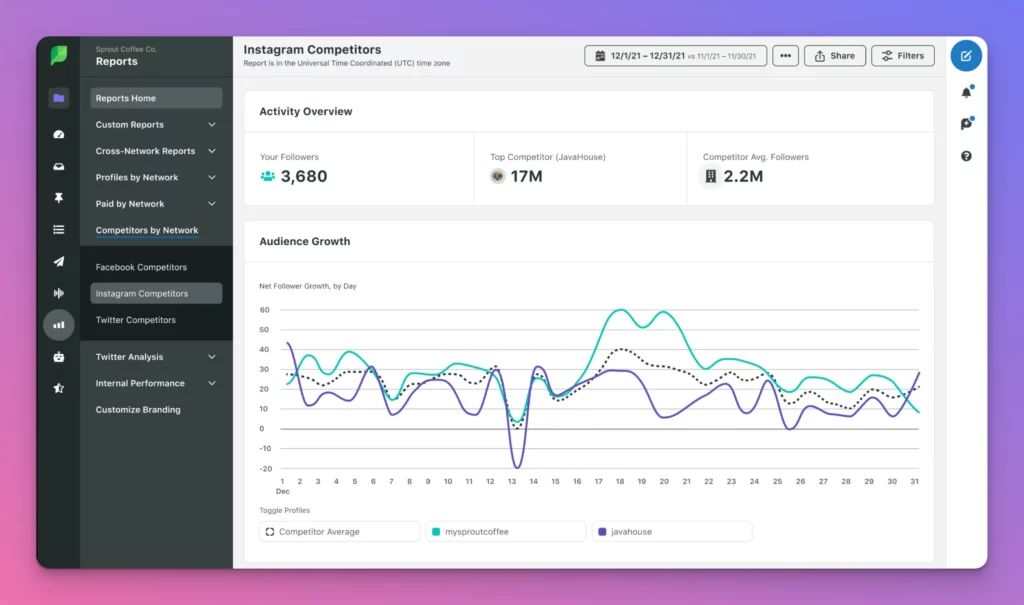Click the highlighted Reports bar chart icon

coord(58,325)
